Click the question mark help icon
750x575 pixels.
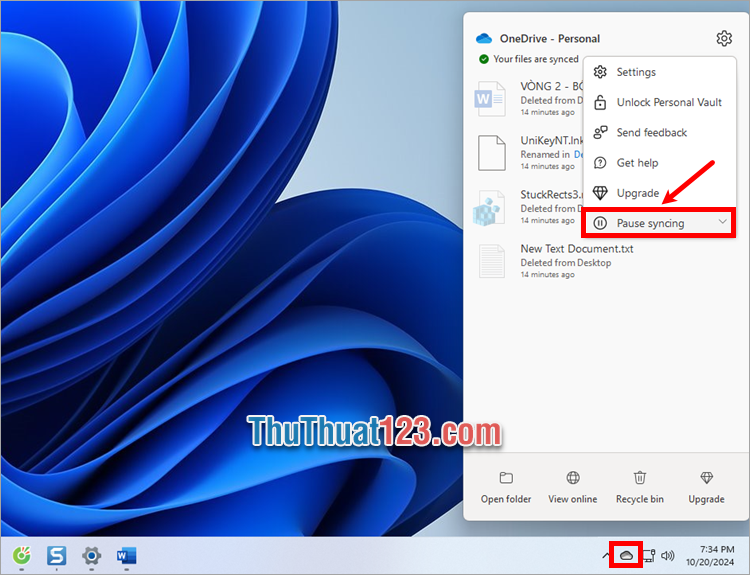600,163
